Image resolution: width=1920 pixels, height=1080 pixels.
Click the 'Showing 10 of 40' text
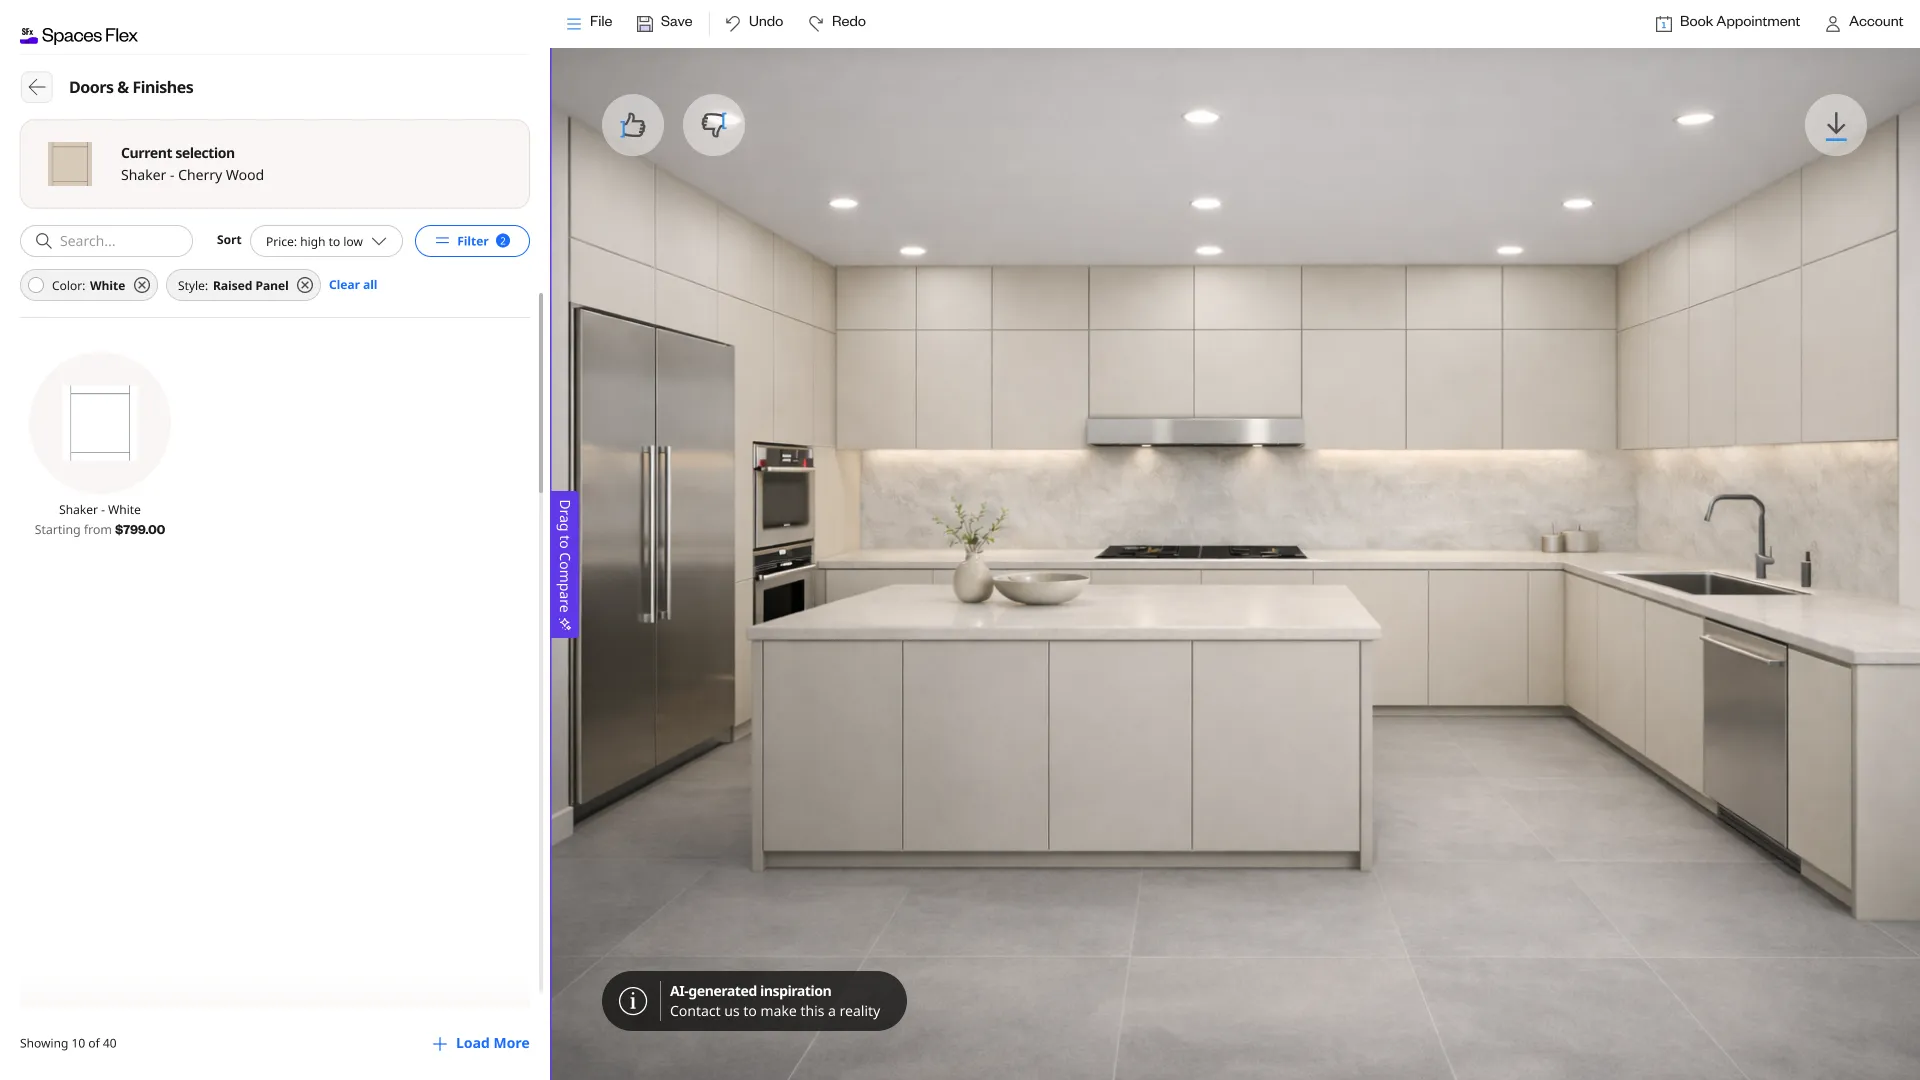[x=68, y=1043]
